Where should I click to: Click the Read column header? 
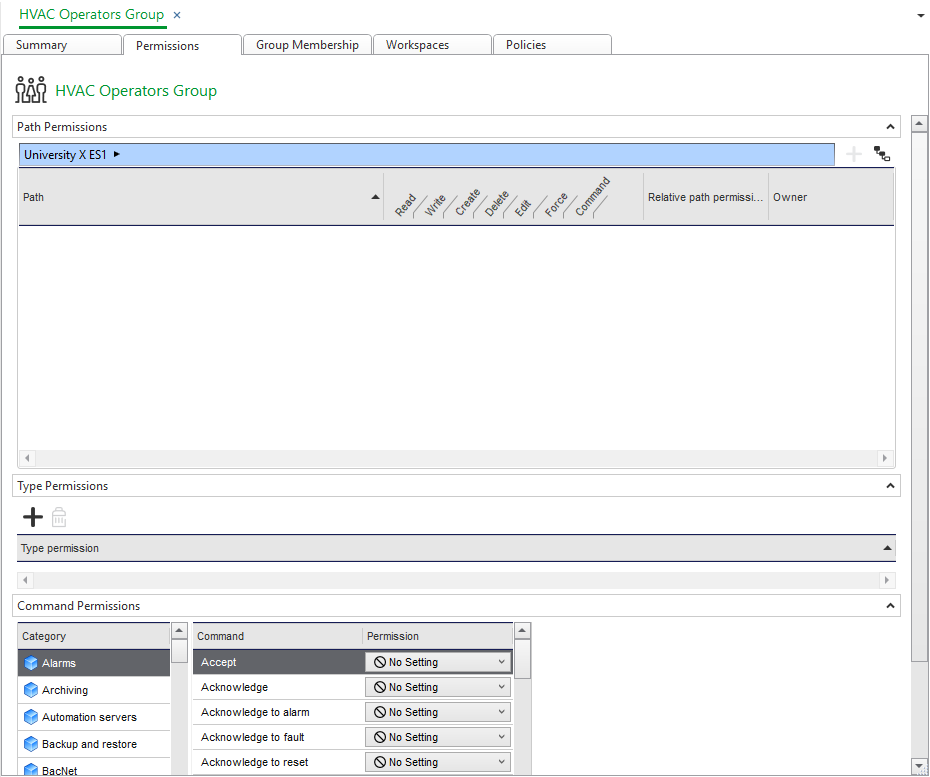pyautogui.click(x=406, y=205)
